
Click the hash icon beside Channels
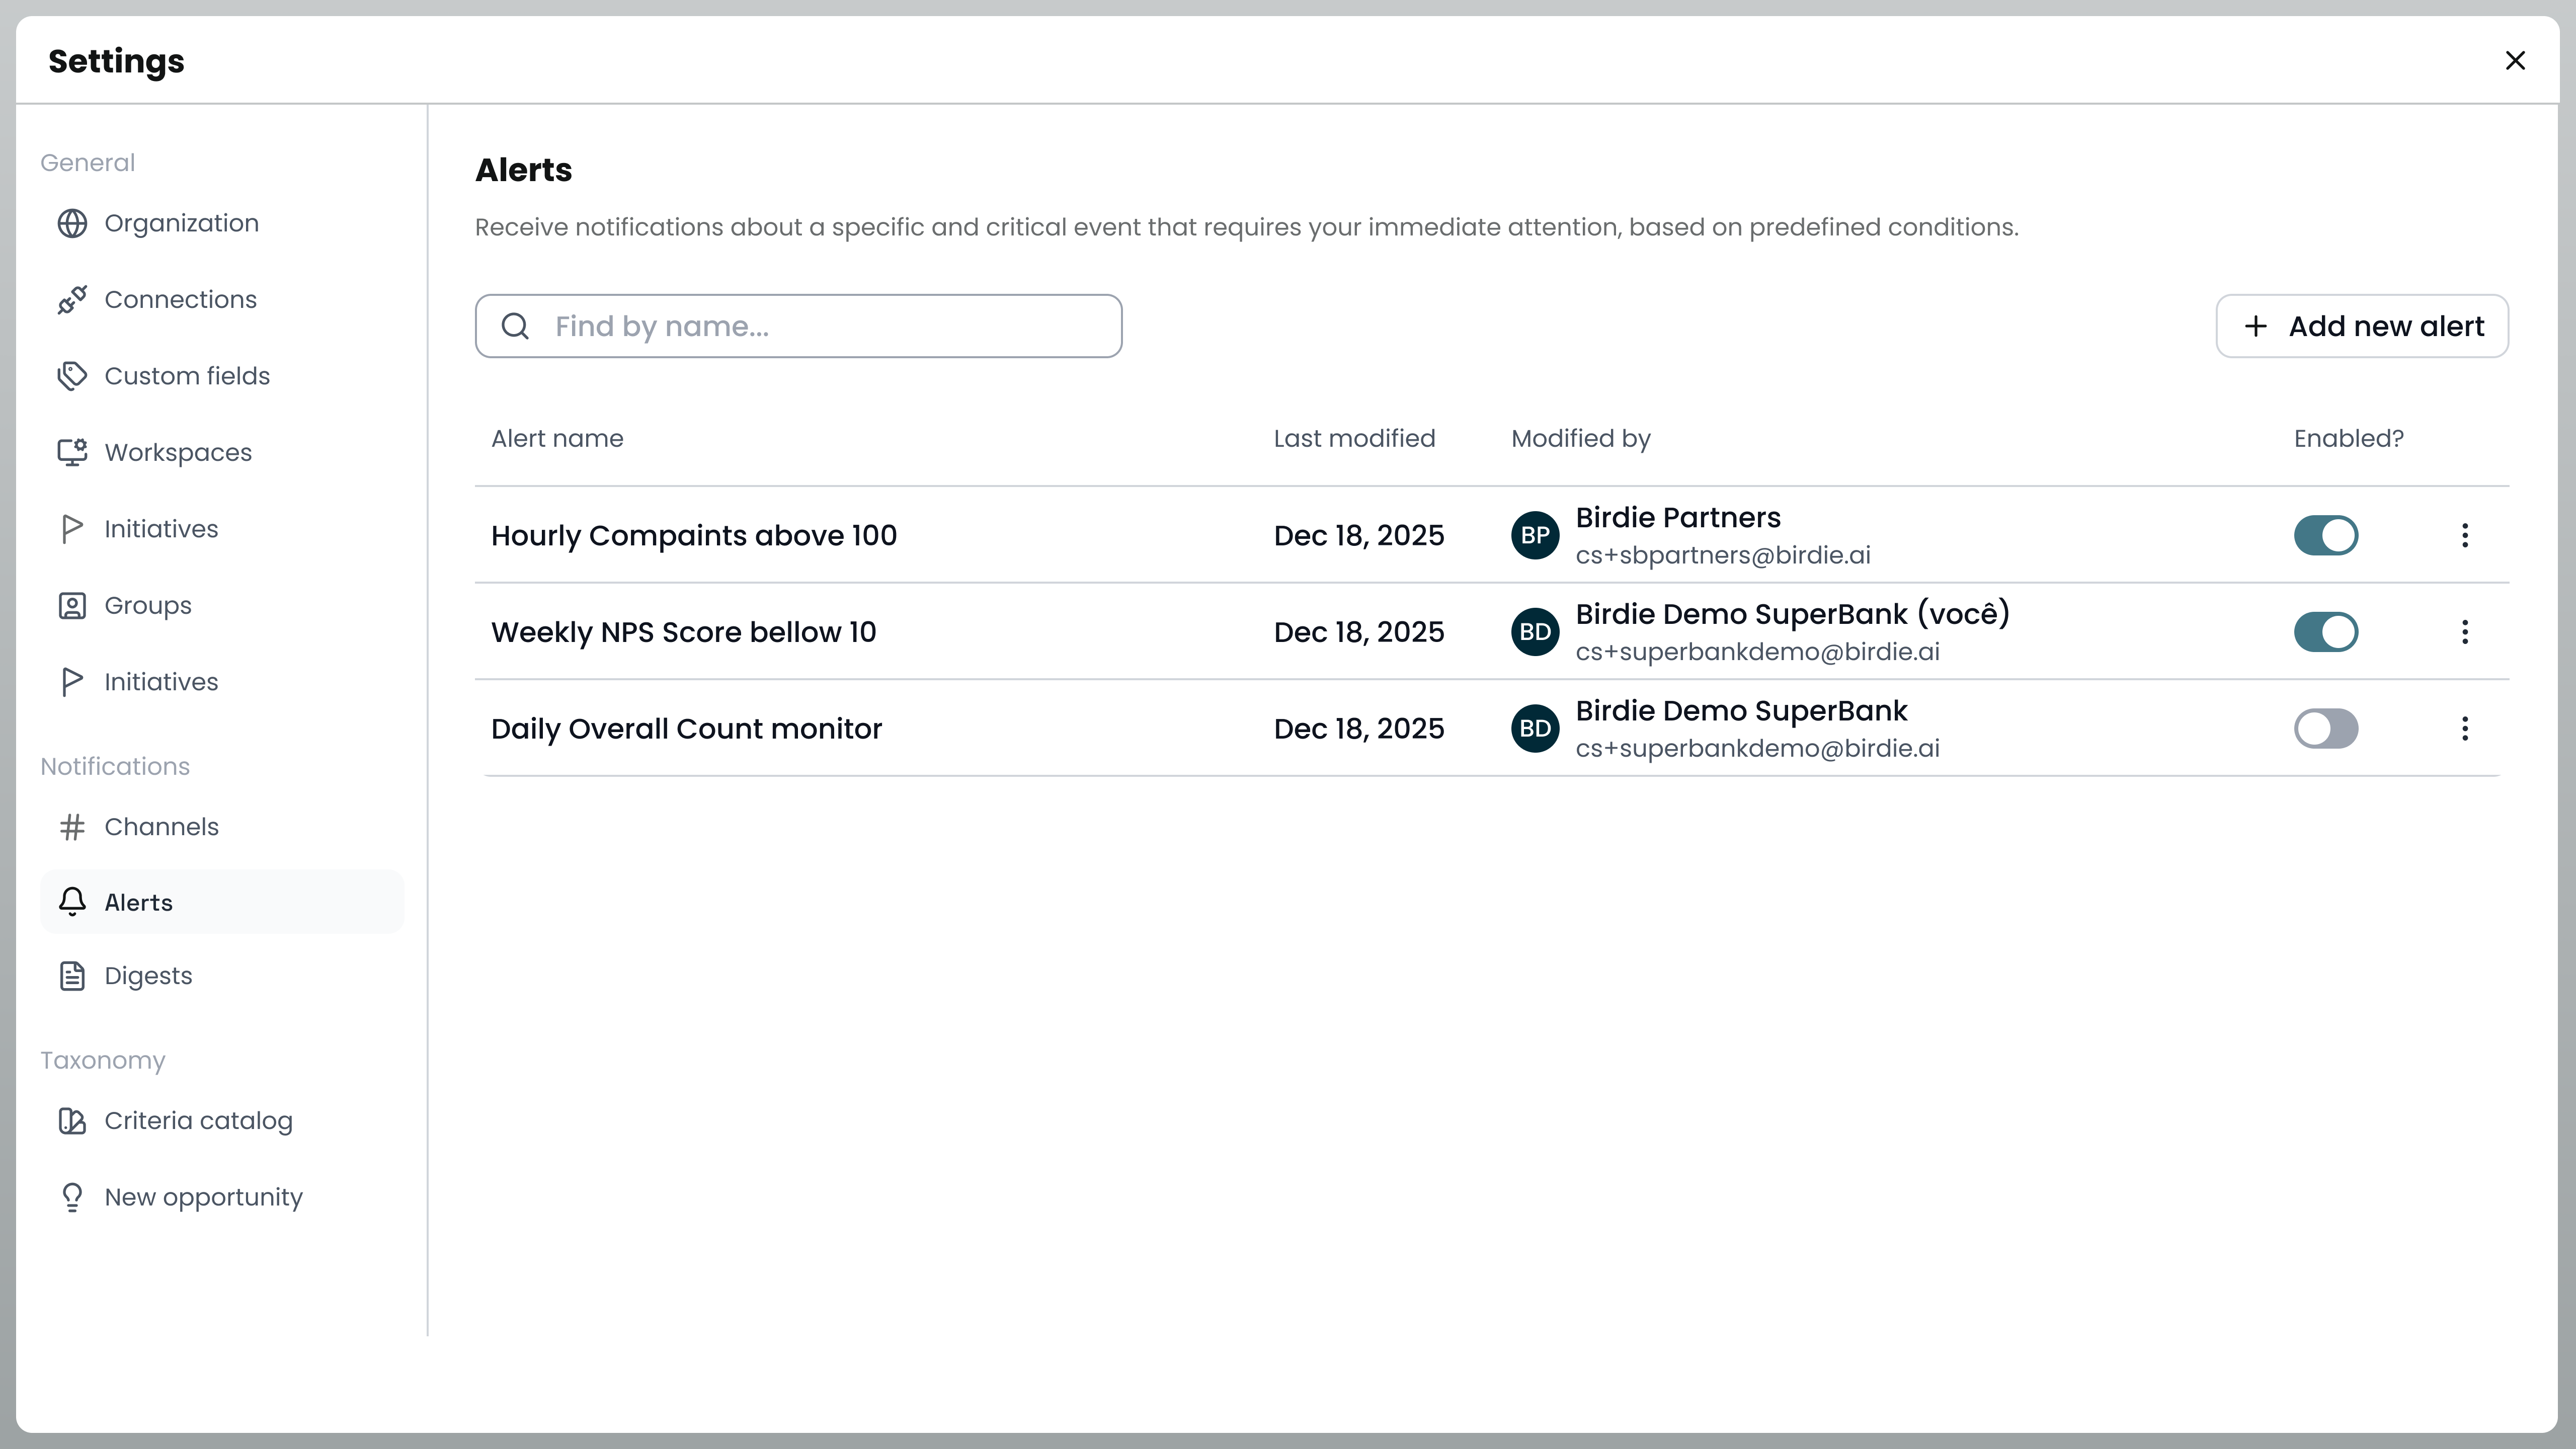coord(72,827)
